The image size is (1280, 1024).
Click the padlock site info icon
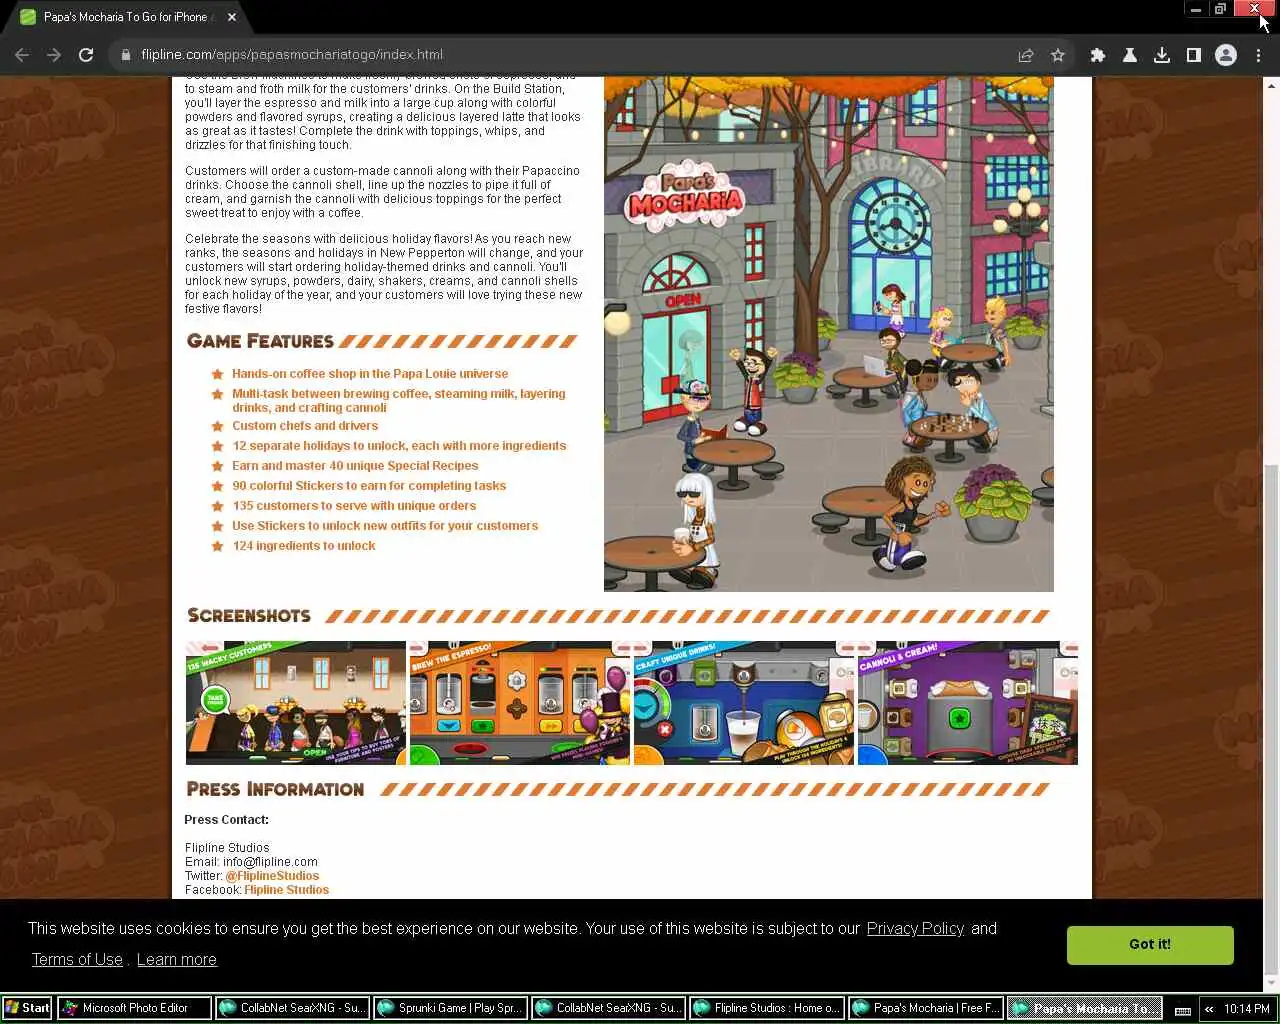(x=125, y=55)
